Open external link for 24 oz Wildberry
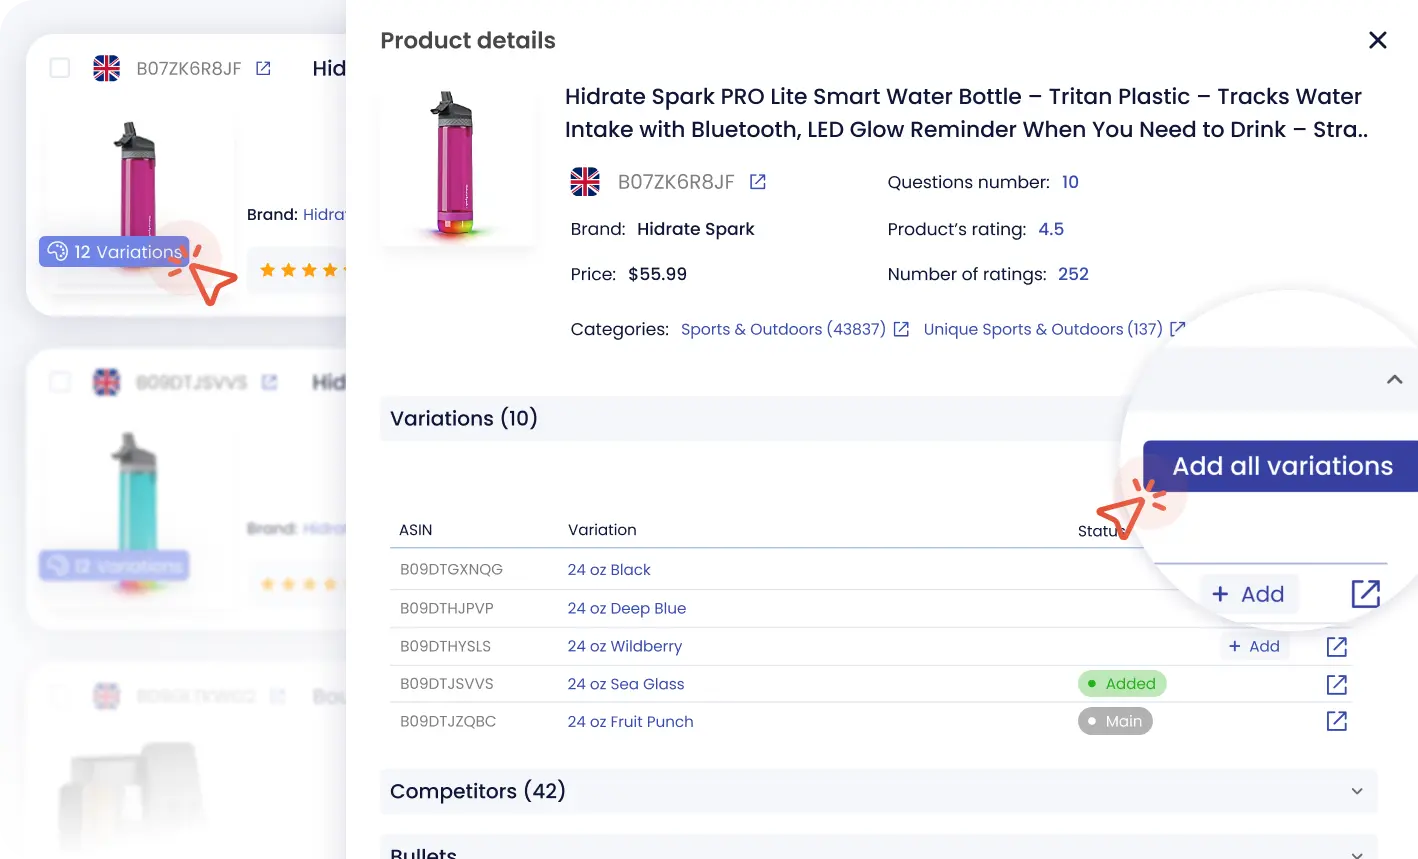 pyautogui.click(x=1336, y=646)
